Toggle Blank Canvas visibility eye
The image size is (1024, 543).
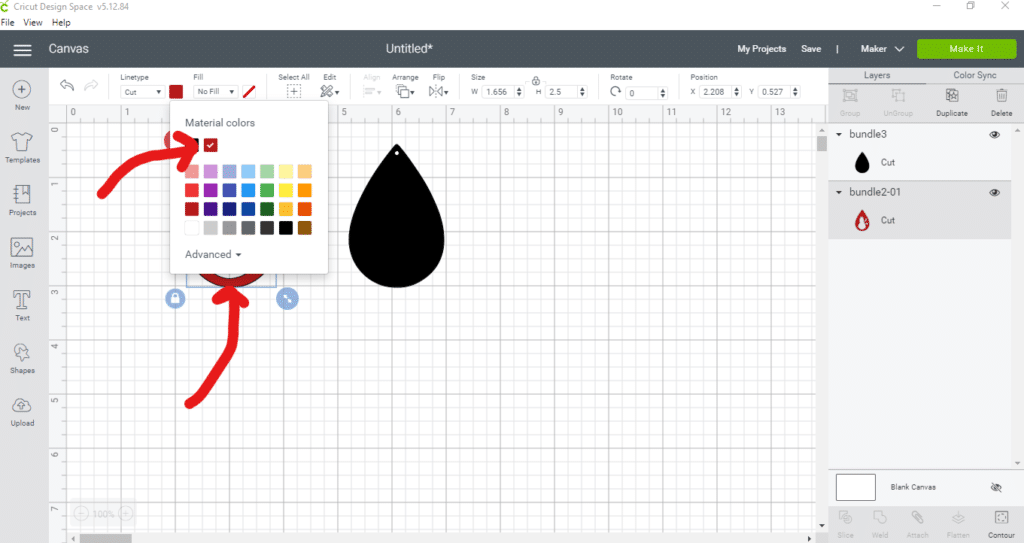click(995, 487)
